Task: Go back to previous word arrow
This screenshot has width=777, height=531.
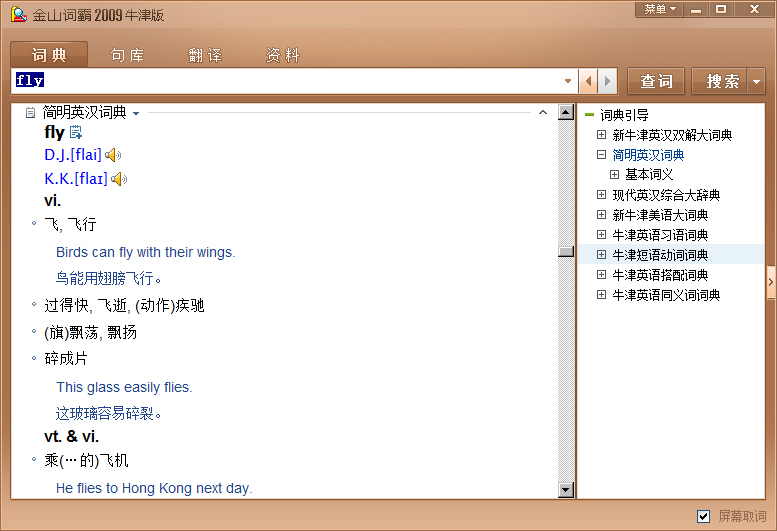Action: (x=588, y=81)
